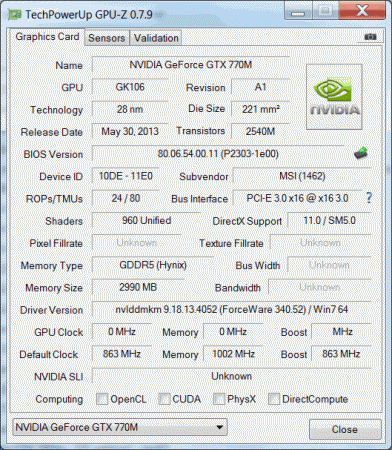Click the Memory Size field 2990 MB

coord(138,287)
